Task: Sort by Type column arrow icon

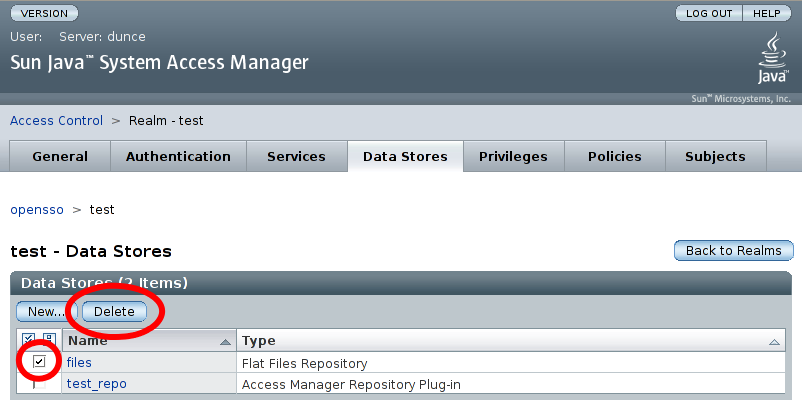Action: coord(775,342)
